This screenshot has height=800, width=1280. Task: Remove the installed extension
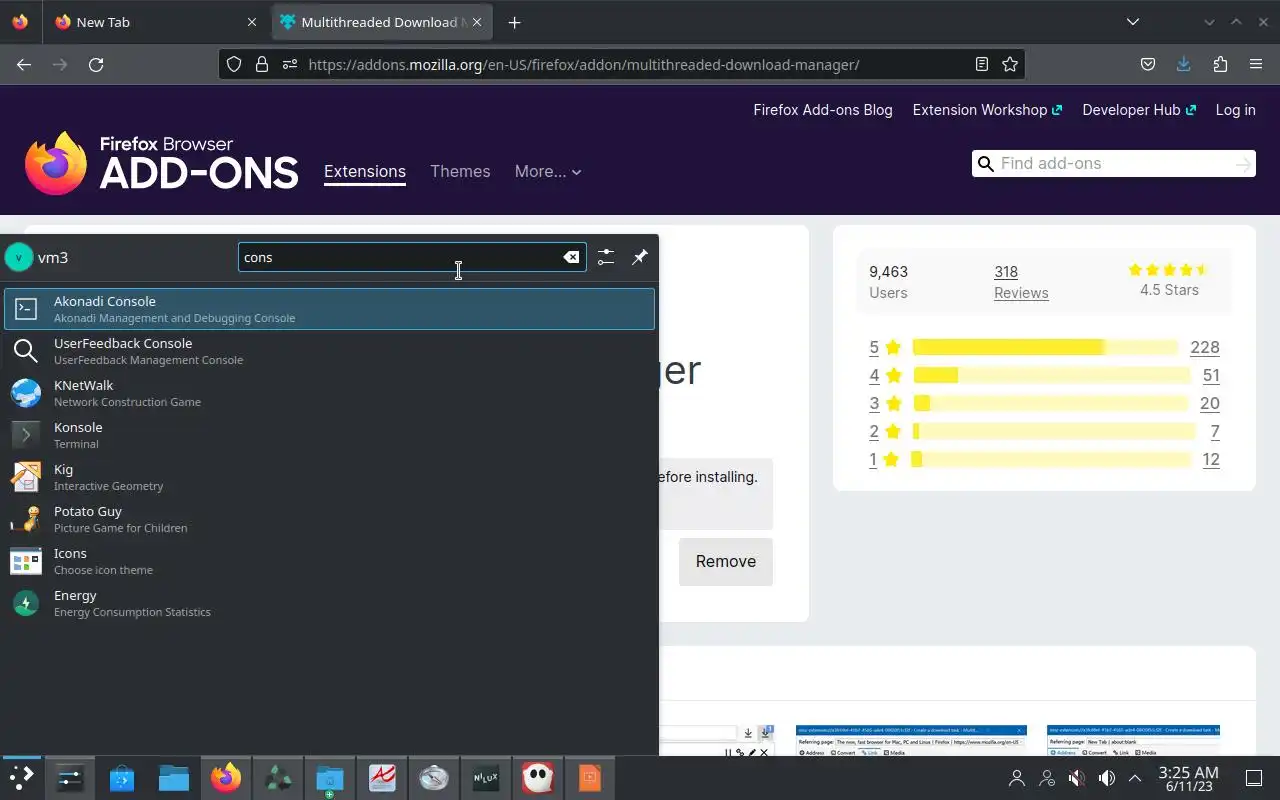(x=726, y=561)
